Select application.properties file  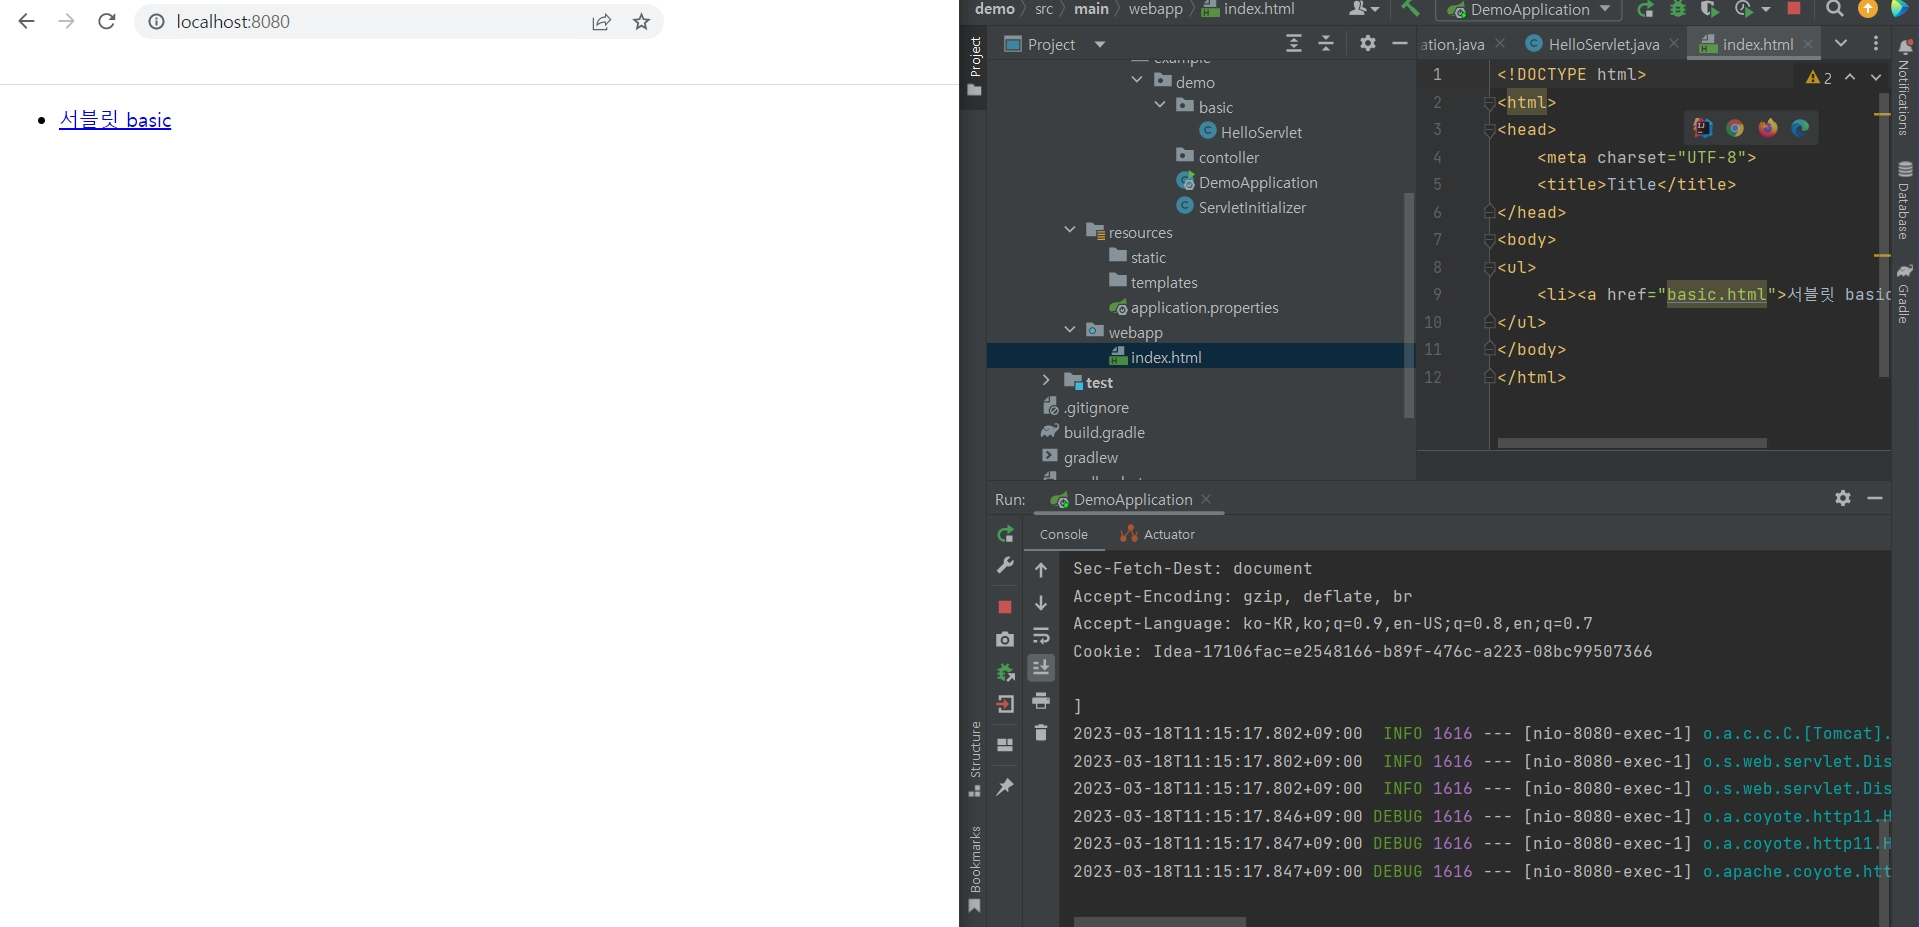(x=1194, y=307)
